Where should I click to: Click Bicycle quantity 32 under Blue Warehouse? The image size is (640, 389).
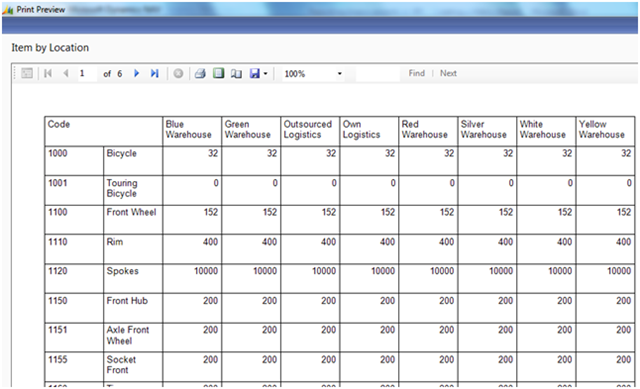(213, 153)
